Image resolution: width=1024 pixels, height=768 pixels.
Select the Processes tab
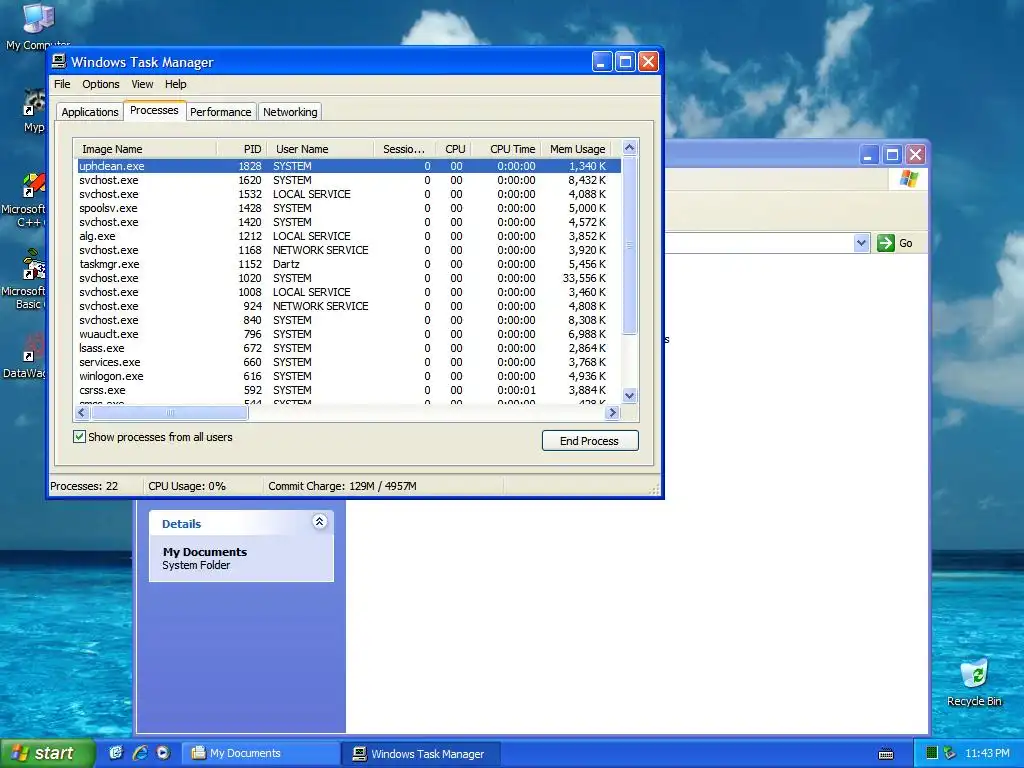tap(154, 110)
